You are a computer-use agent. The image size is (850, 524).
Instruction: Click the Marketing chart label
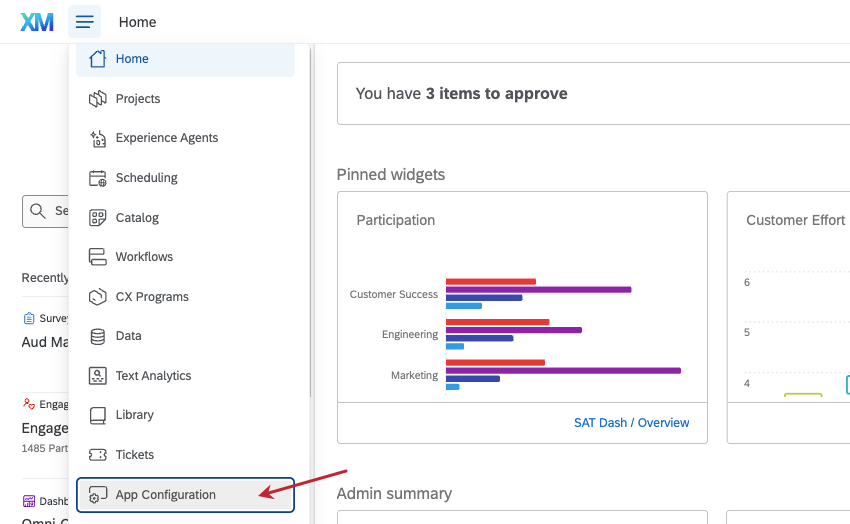[415, 375]
